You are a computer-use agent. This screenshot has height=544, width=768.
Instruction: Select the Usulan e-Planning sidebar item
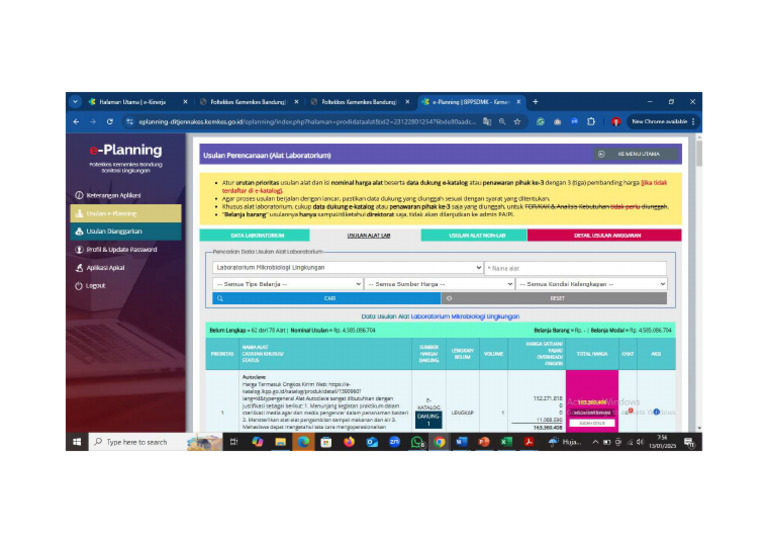tap(126, 213)
